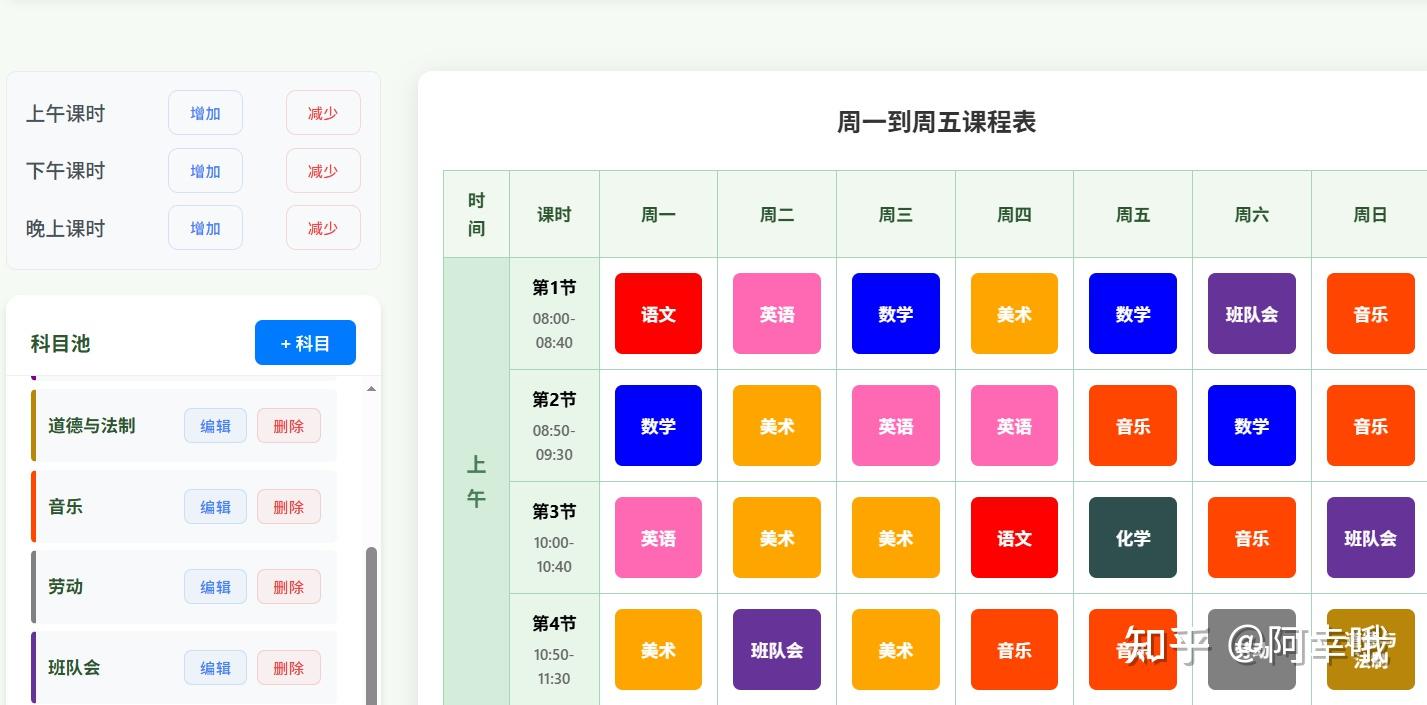The width and height of the screenshot is (1427, 705).
Task: Click the 周二 column header
Action: pos(777,214)
